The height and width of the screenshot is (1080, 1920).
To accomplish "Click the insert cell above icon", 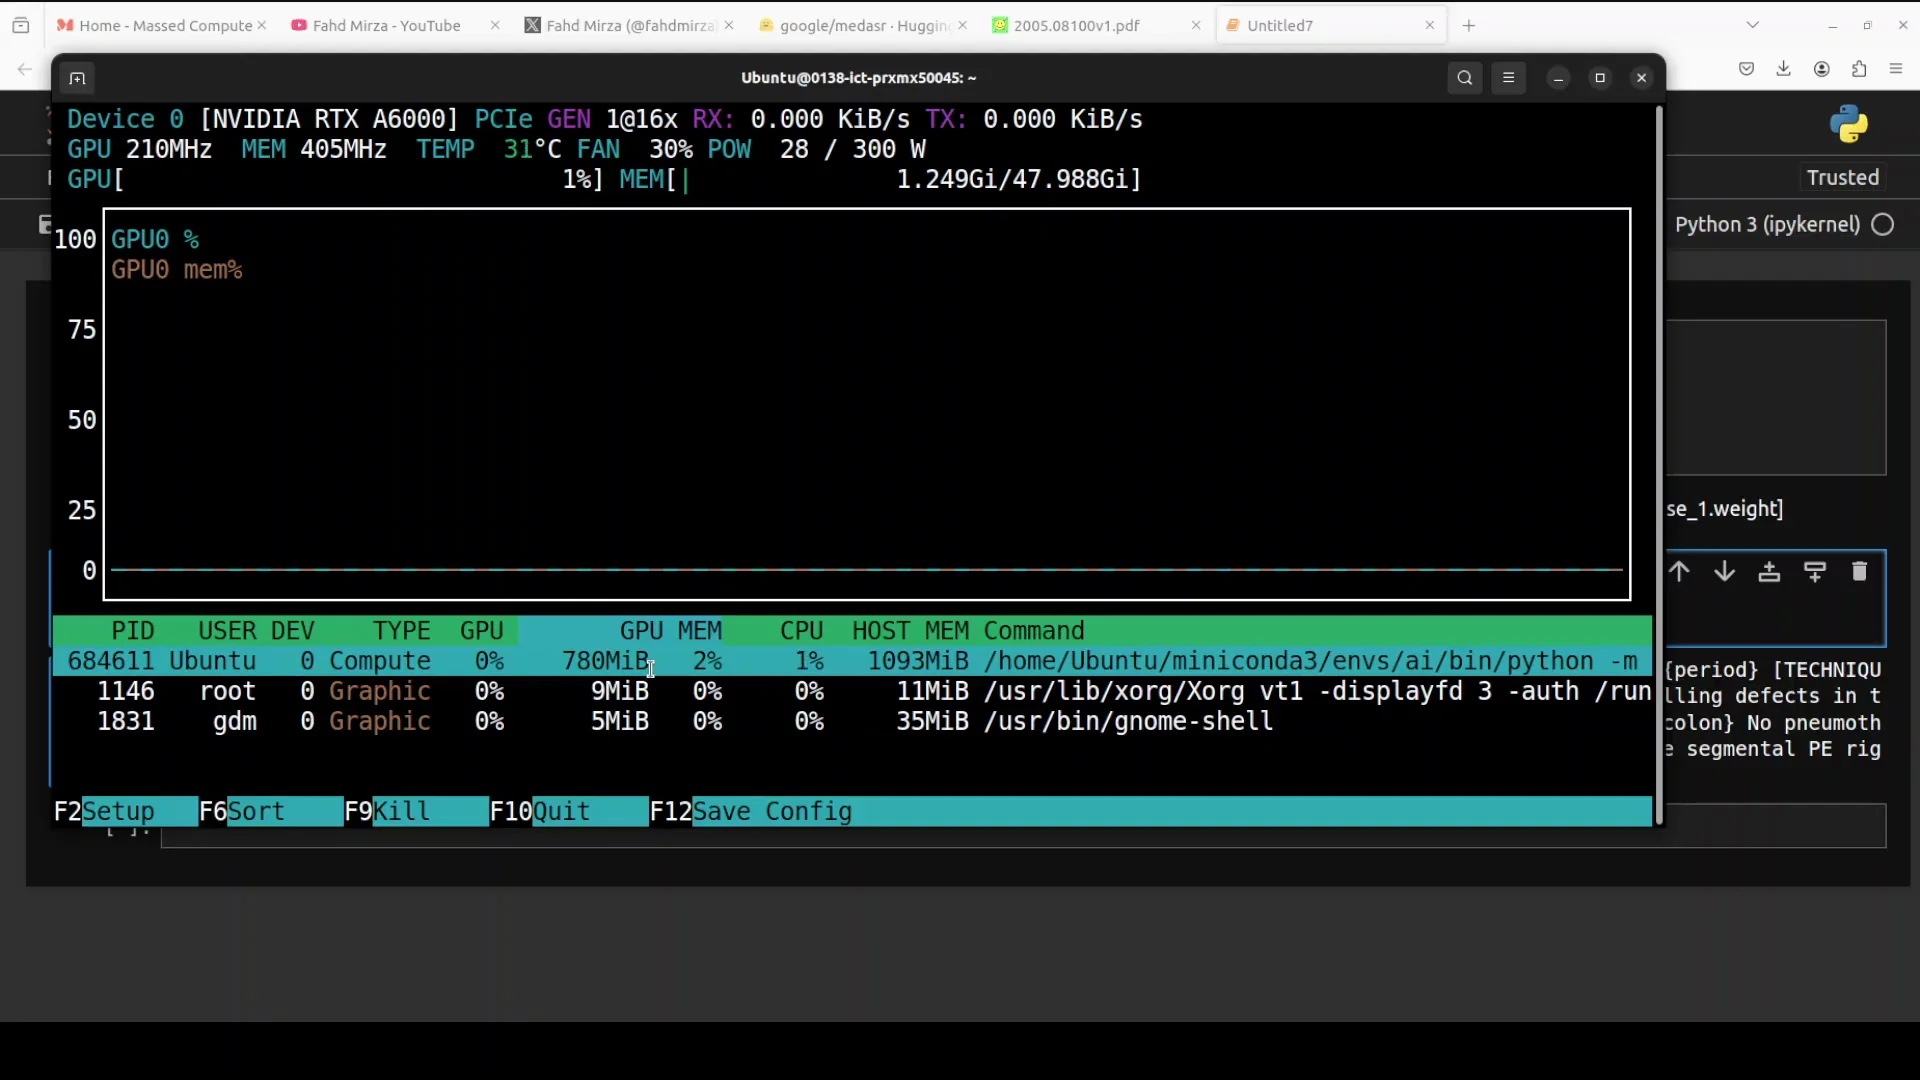I will tap(1769, 572).
